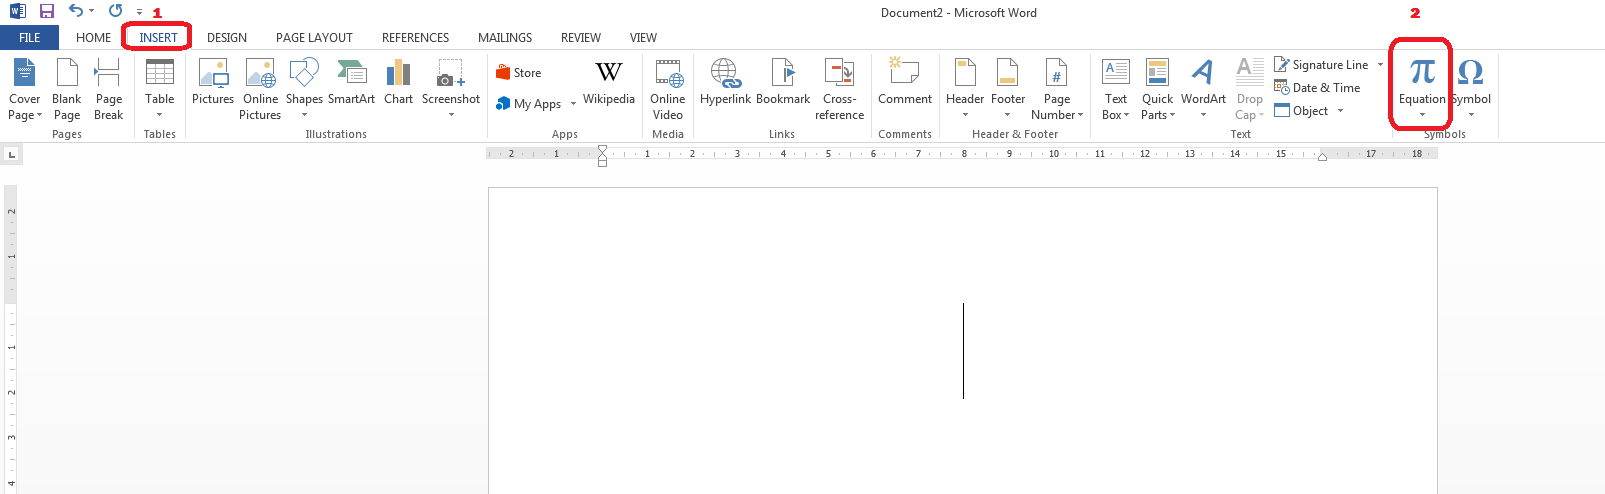This screenshot has width=1605, height=494.
Task: Switch to the REVIEW tab
Action: (581, 38)
